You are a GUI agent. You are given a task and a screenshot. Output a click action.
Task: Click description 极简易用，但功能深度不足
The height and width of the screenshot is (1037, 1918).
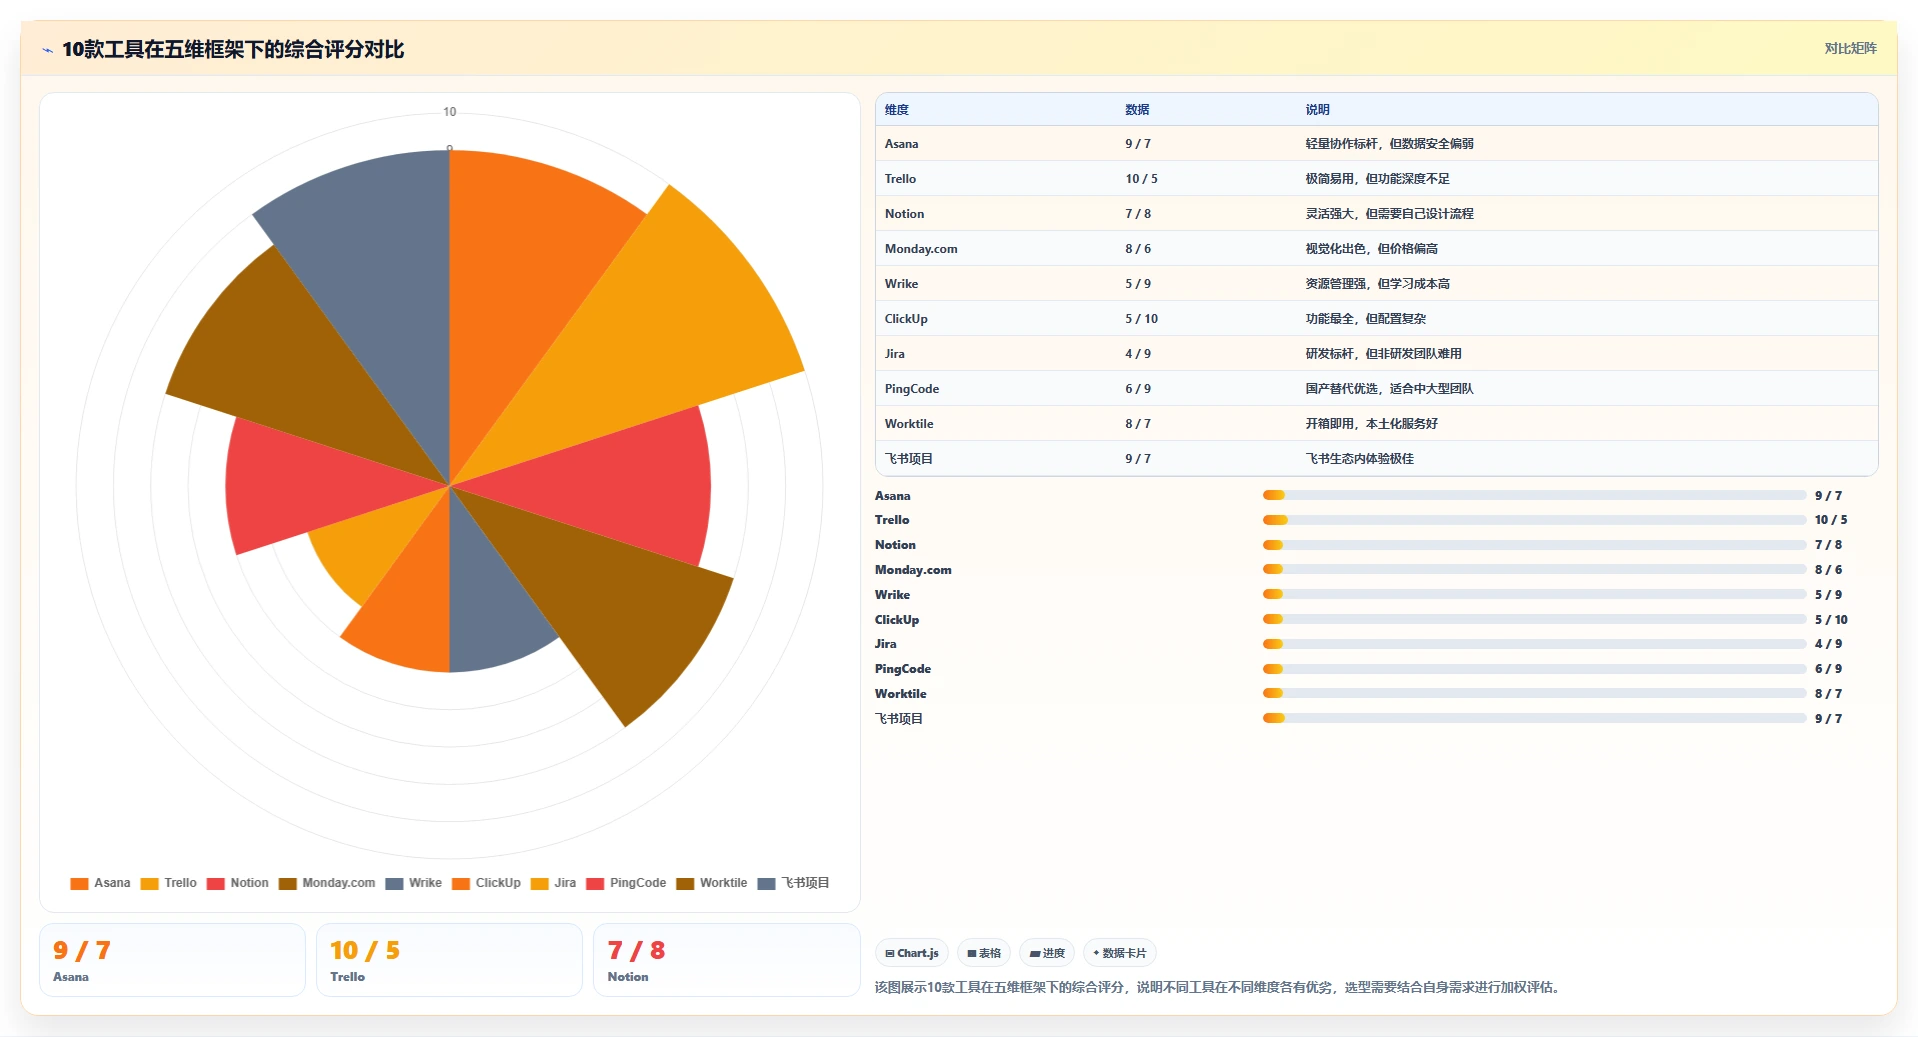(x=1377, y=179)
